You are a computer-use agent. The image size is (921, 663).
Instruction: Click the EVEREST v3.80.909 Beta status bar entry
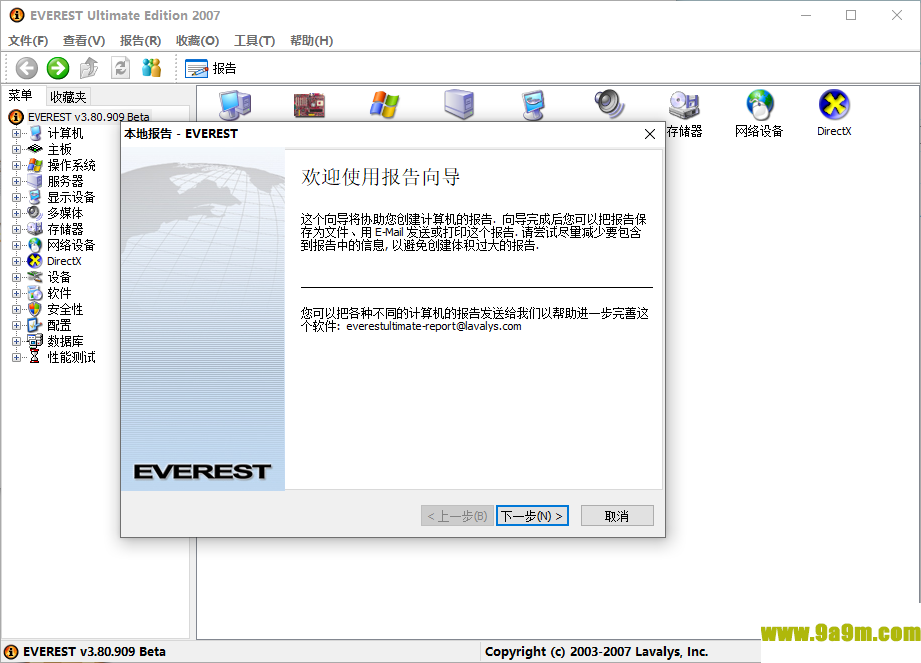click(94, 651)
